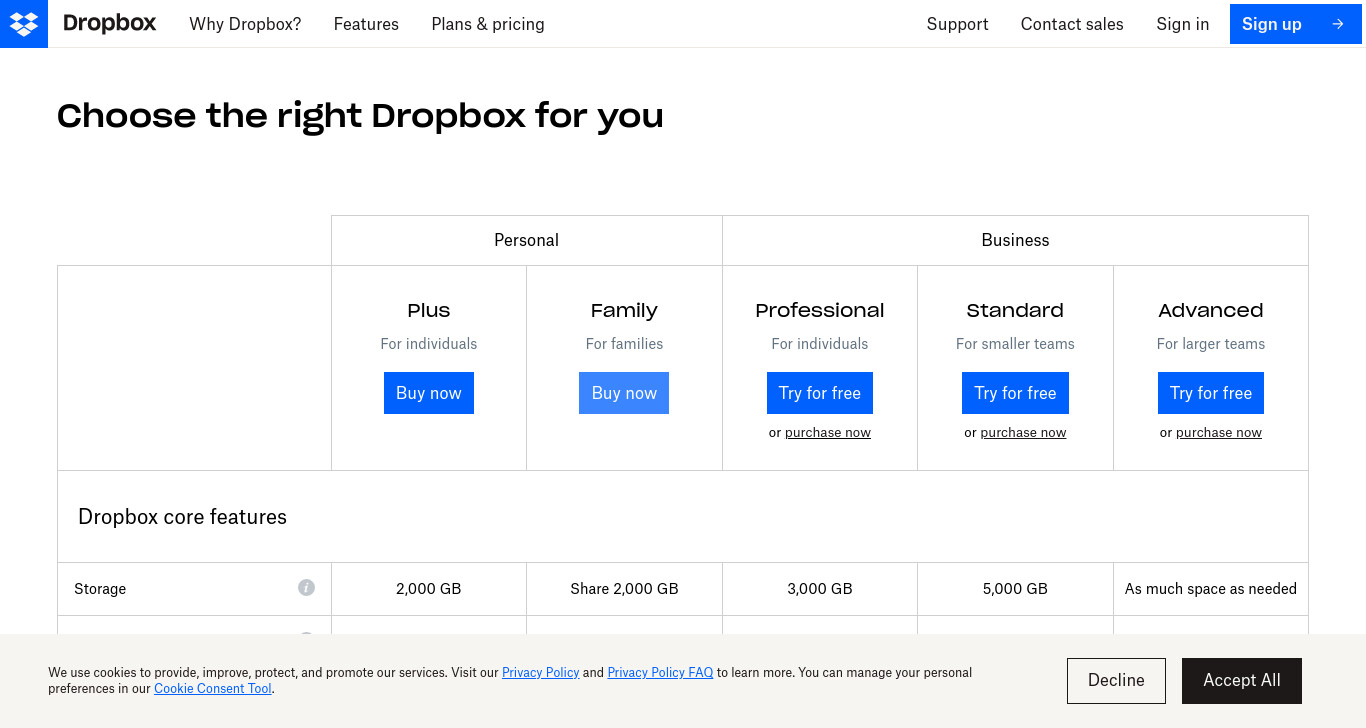
Task: Click purchase now under Standard
Action: coord(1023,433)
